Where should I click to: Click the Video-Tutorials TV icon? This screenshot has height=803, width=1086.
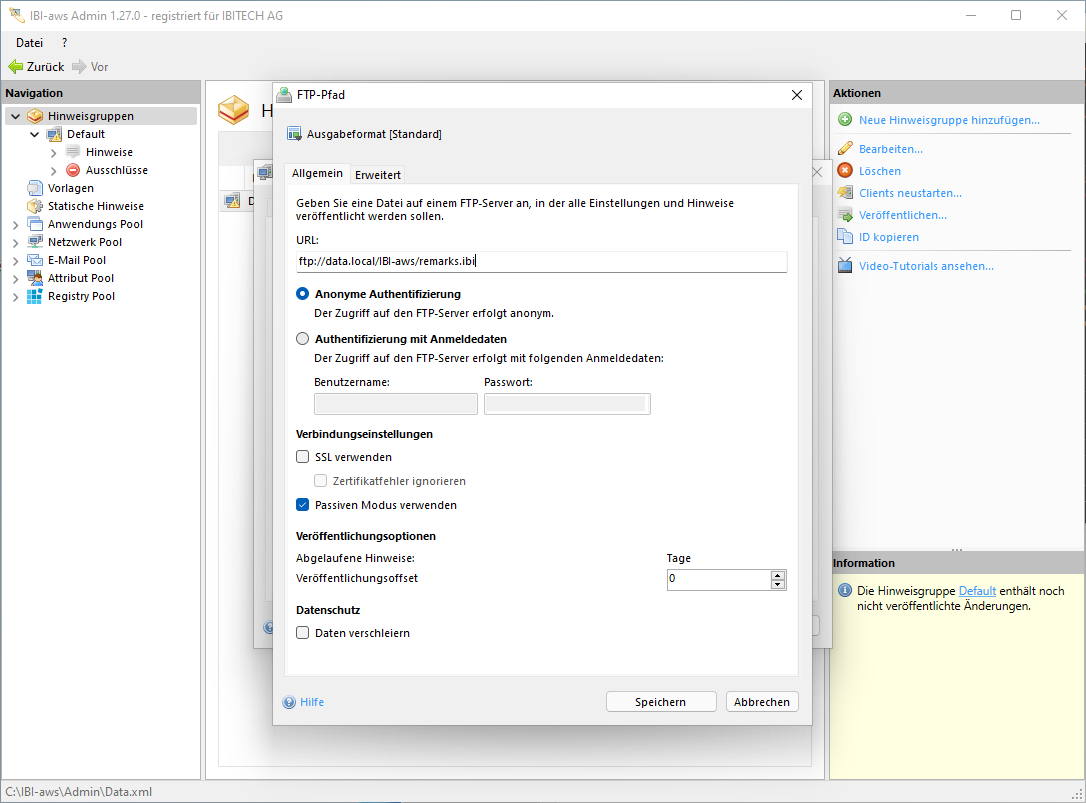click(x=845, y=266)
